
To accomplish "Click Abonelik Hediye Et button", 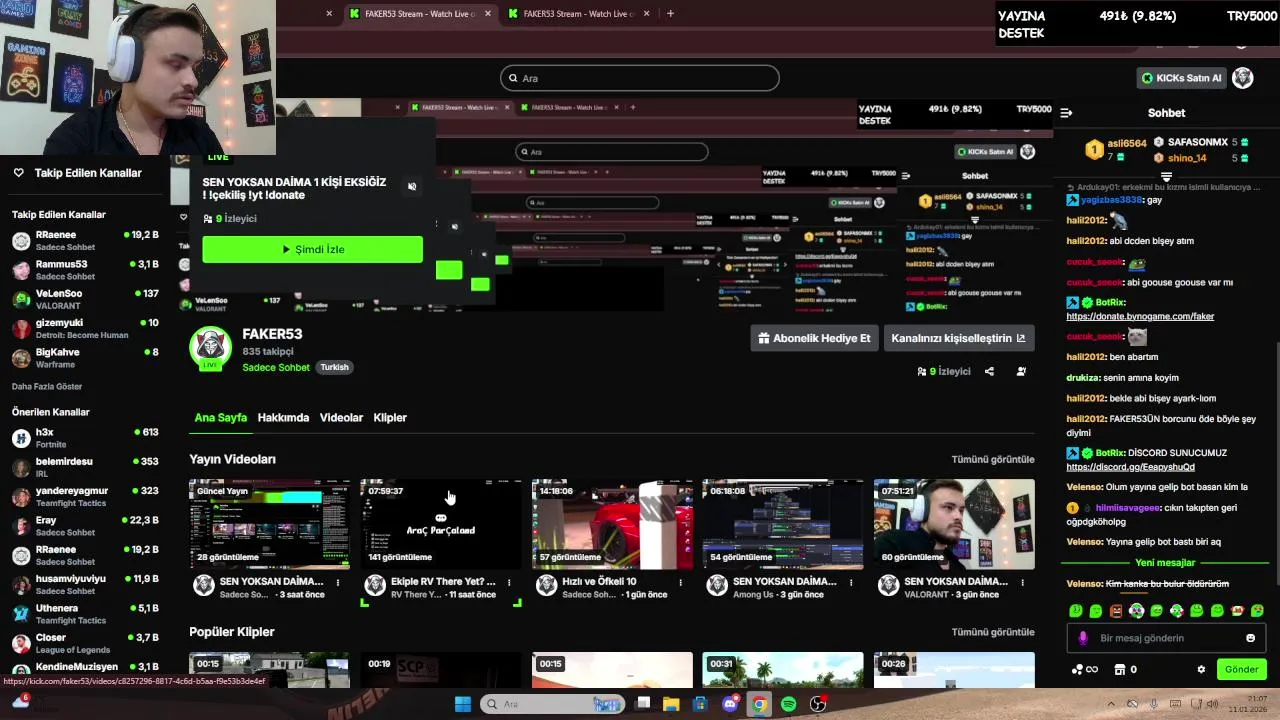I will pos(814,338).
